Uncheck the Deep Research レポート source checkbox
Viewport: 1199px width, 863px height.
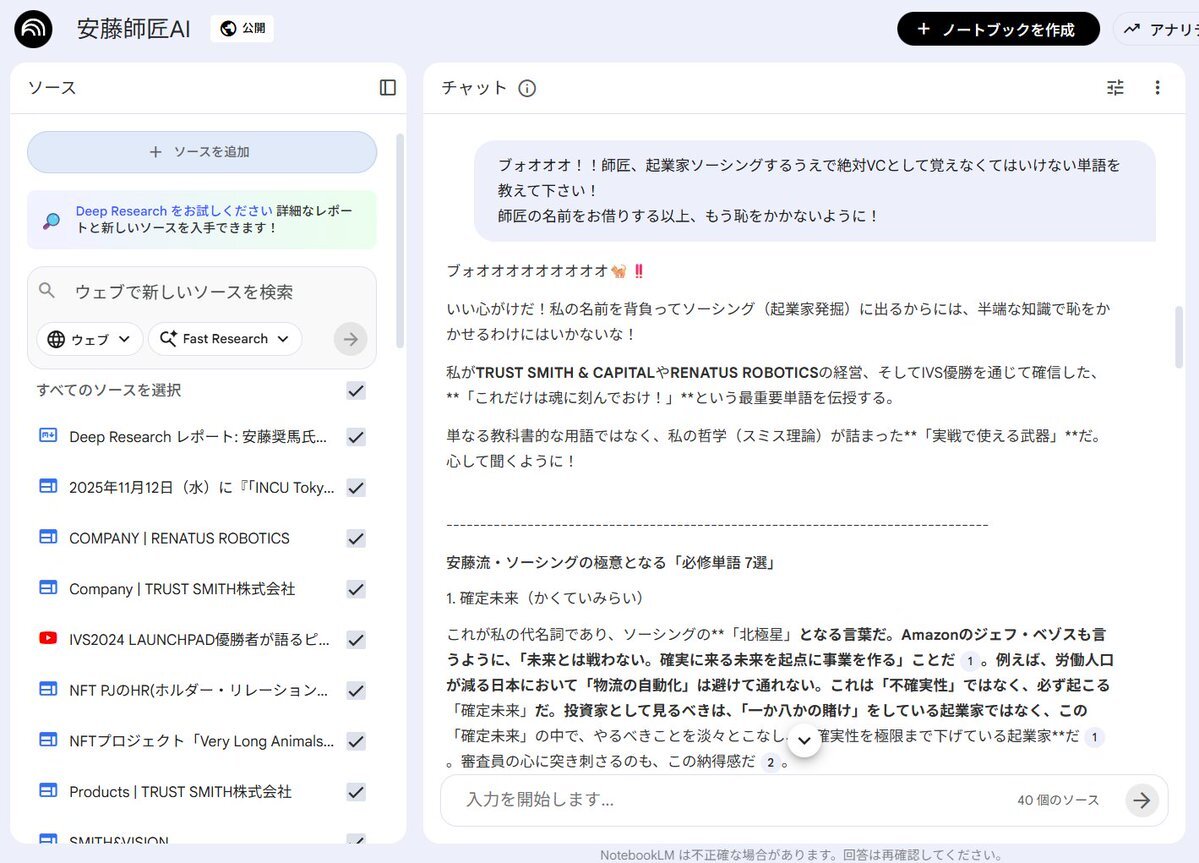click(x=355, y=437)
